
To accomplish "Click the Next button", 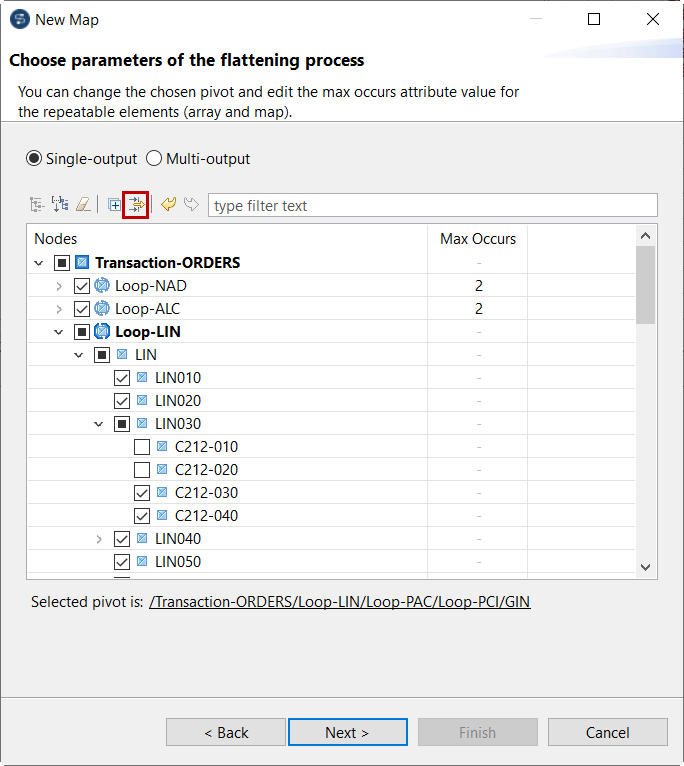I will 347,732.
